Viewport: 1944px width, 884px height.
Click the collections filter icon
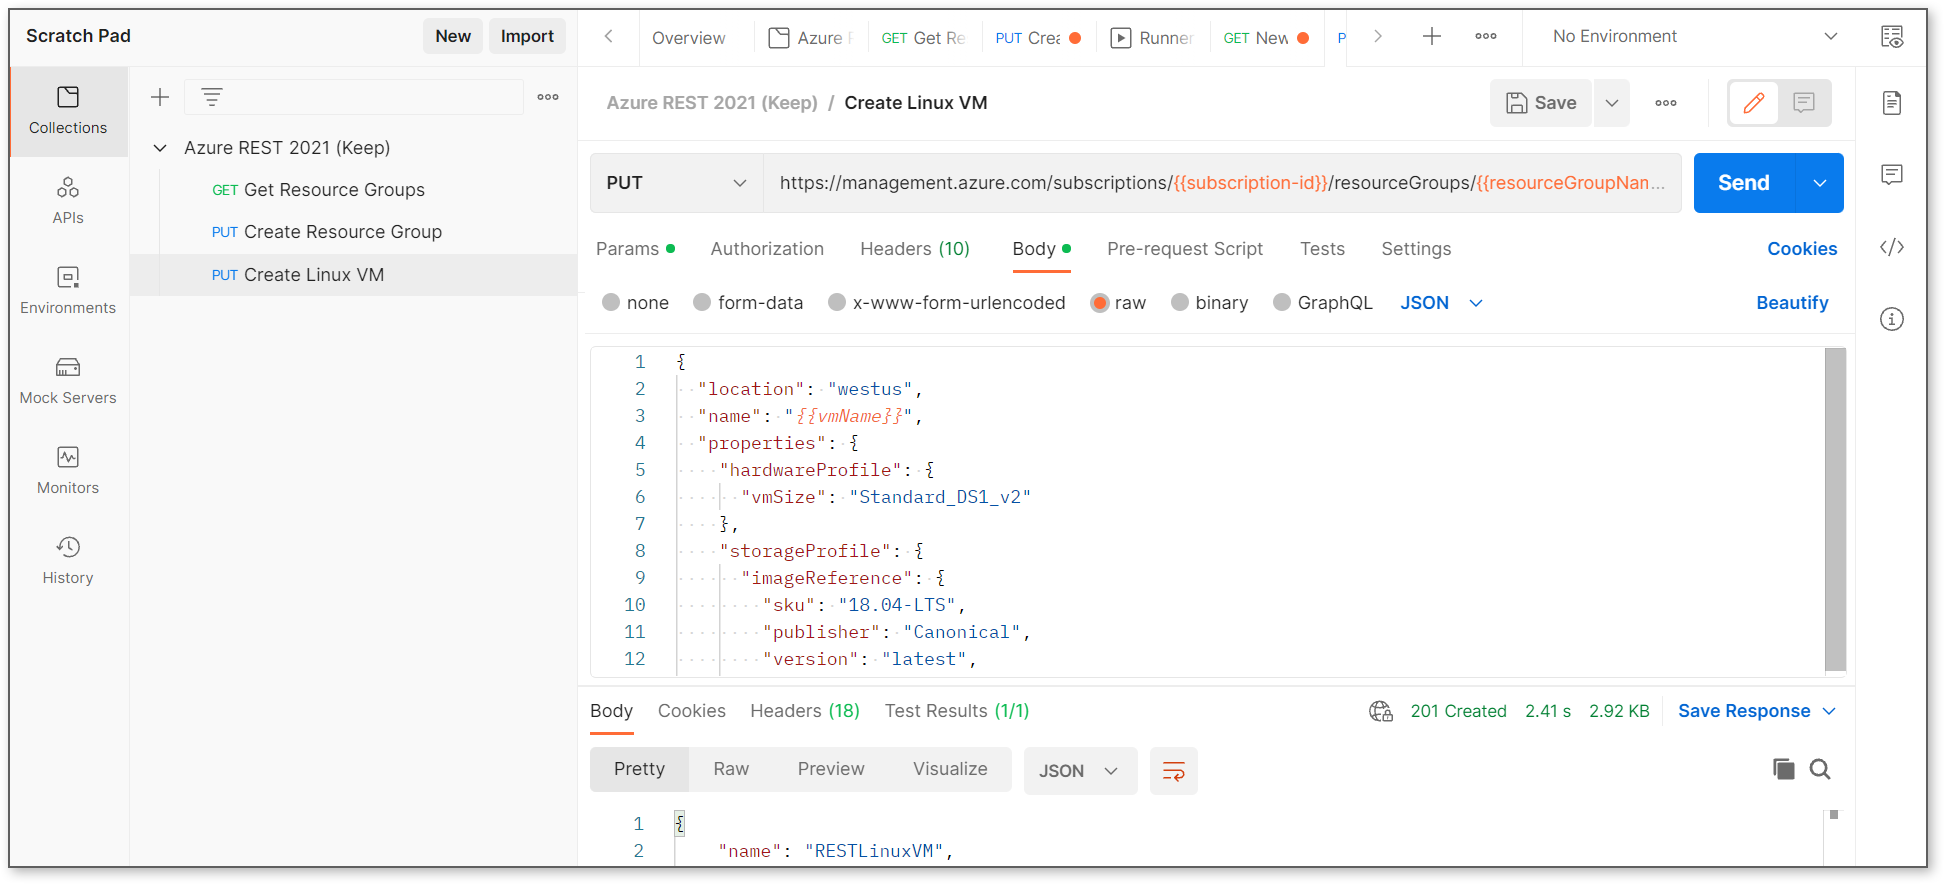coord(212,97)
